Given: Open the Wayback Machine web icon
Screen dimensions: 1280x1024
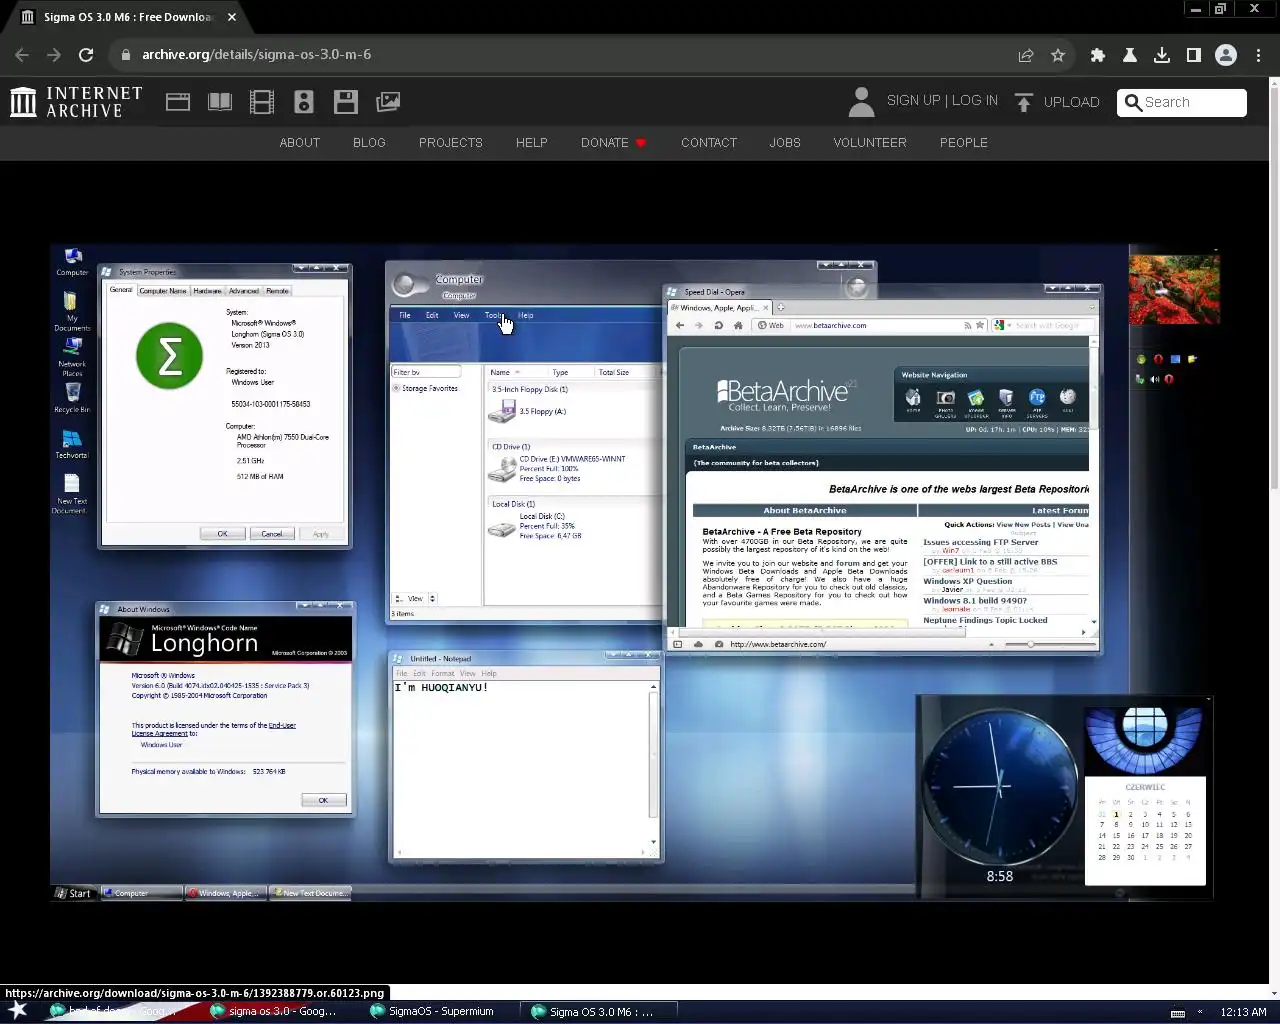Looking at the screenshot, I should (178, 102).
